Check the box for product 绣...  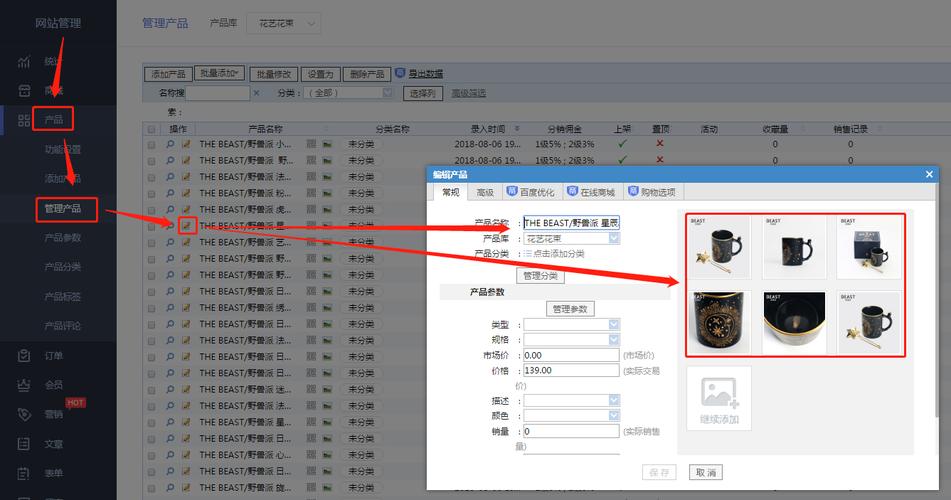(151, 309)
